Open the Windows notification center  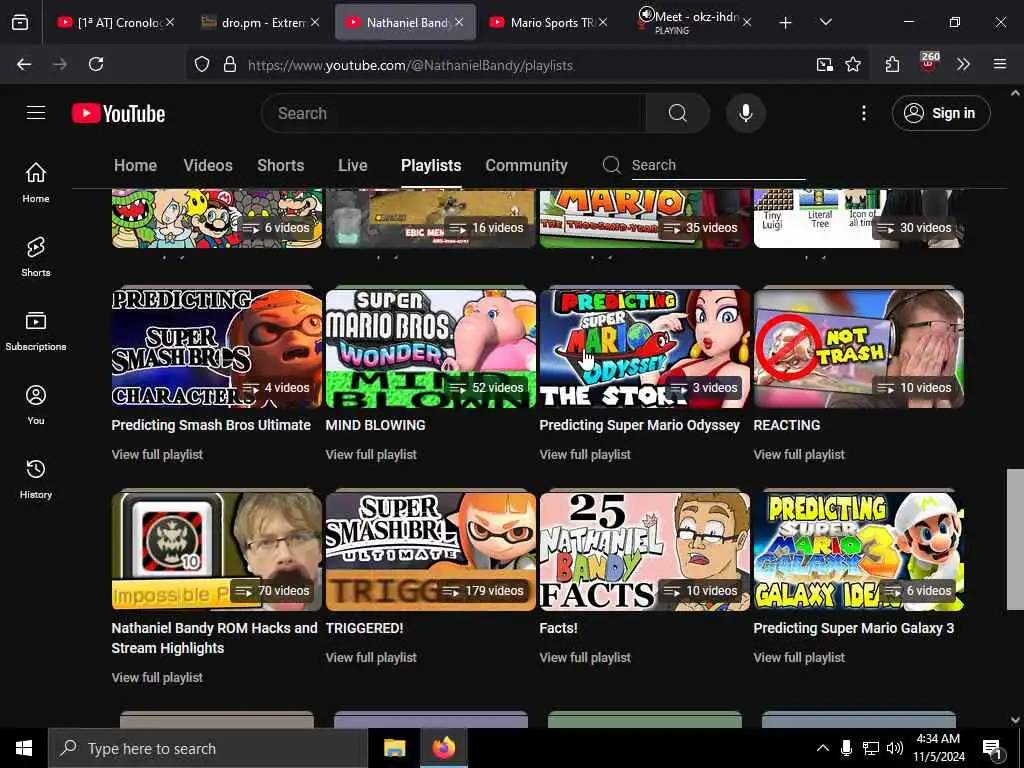[991, 748]
